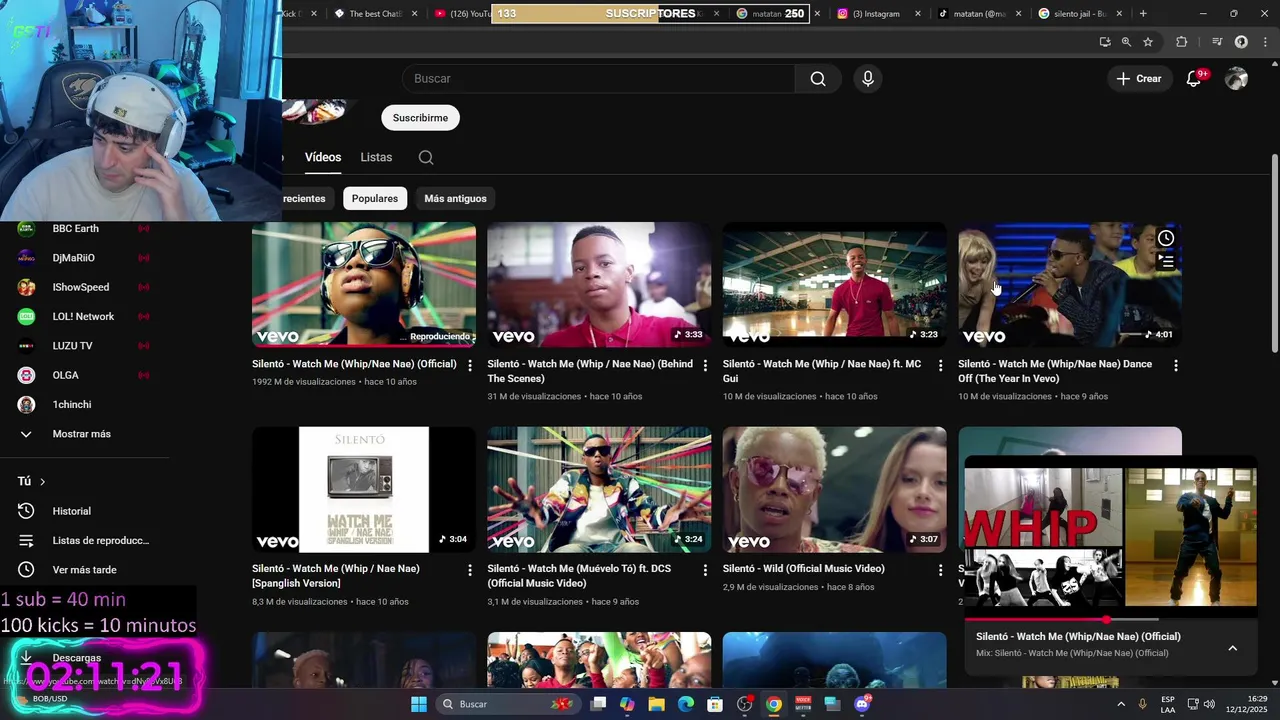The height and width of the screenshot is (720, 1280).
Task: Open Ver más tarde in sidebar
Action: coord(85,570)
